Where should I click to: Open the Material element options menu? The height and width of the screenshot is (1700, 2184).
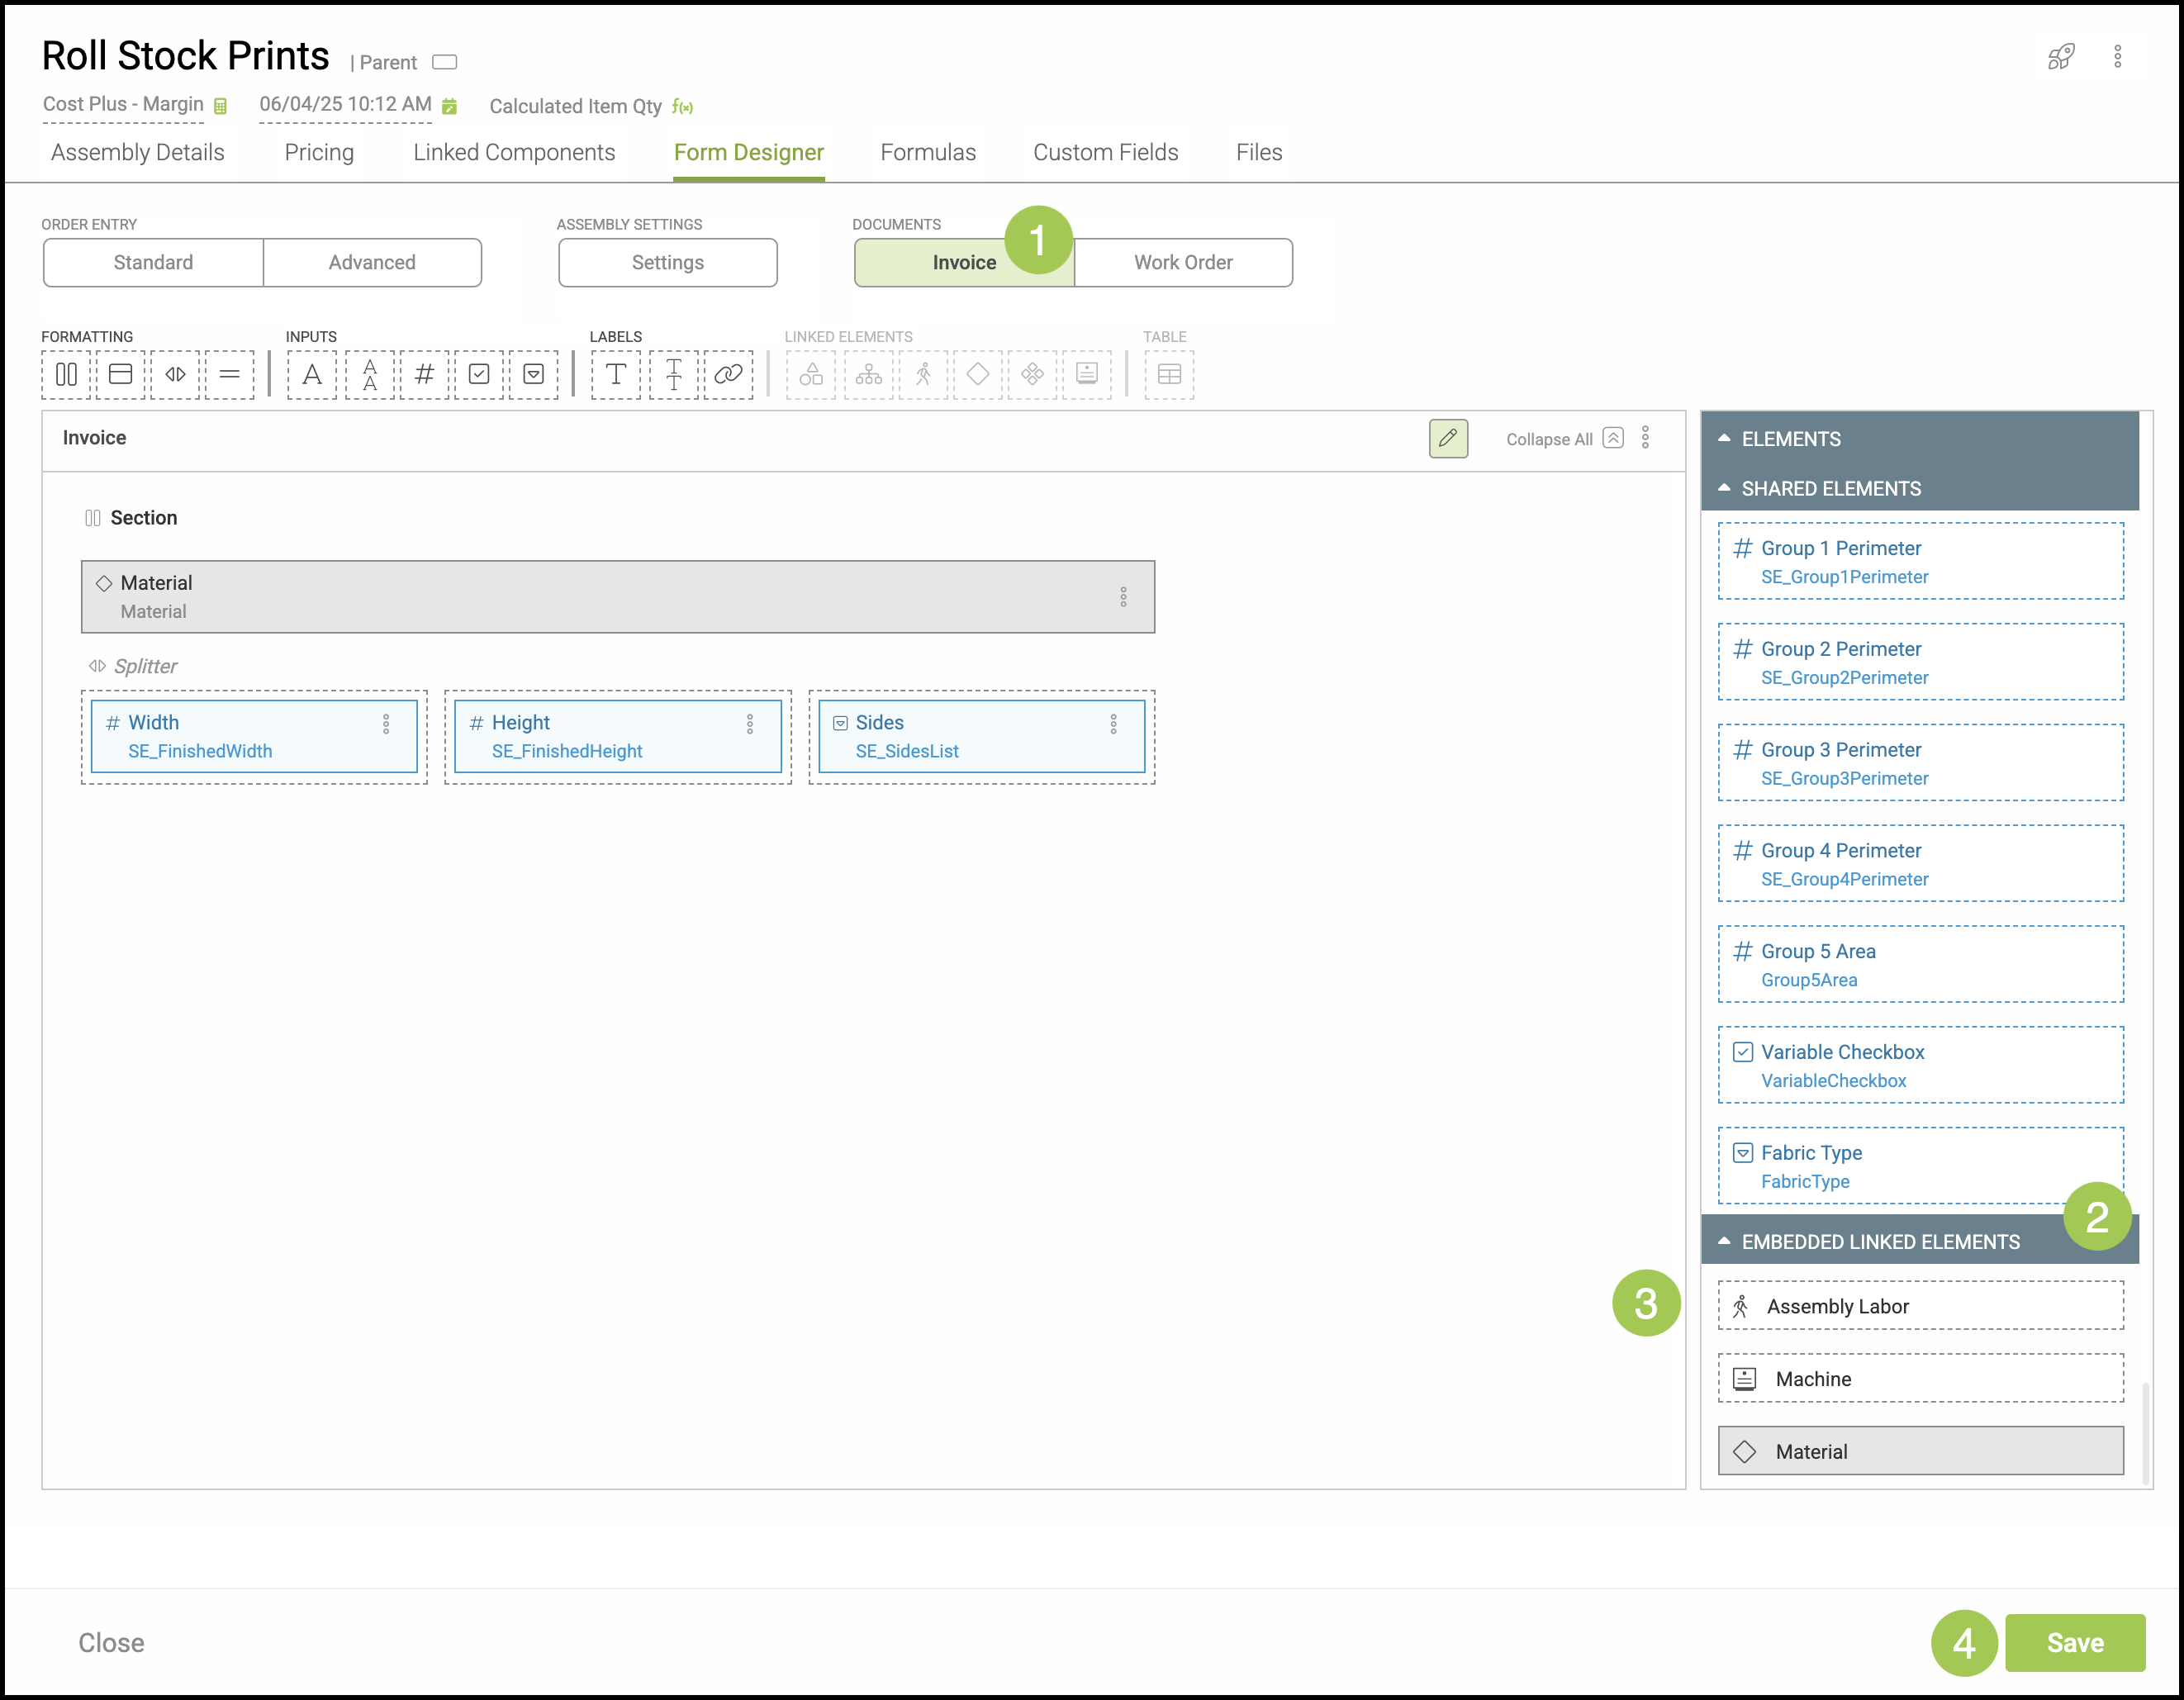(1123, 597)
